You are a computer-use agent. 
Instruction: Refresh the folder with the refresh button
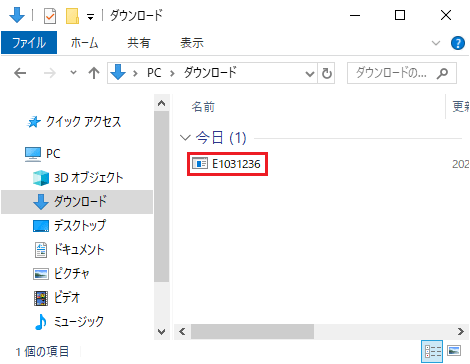[x=326, y=73]
